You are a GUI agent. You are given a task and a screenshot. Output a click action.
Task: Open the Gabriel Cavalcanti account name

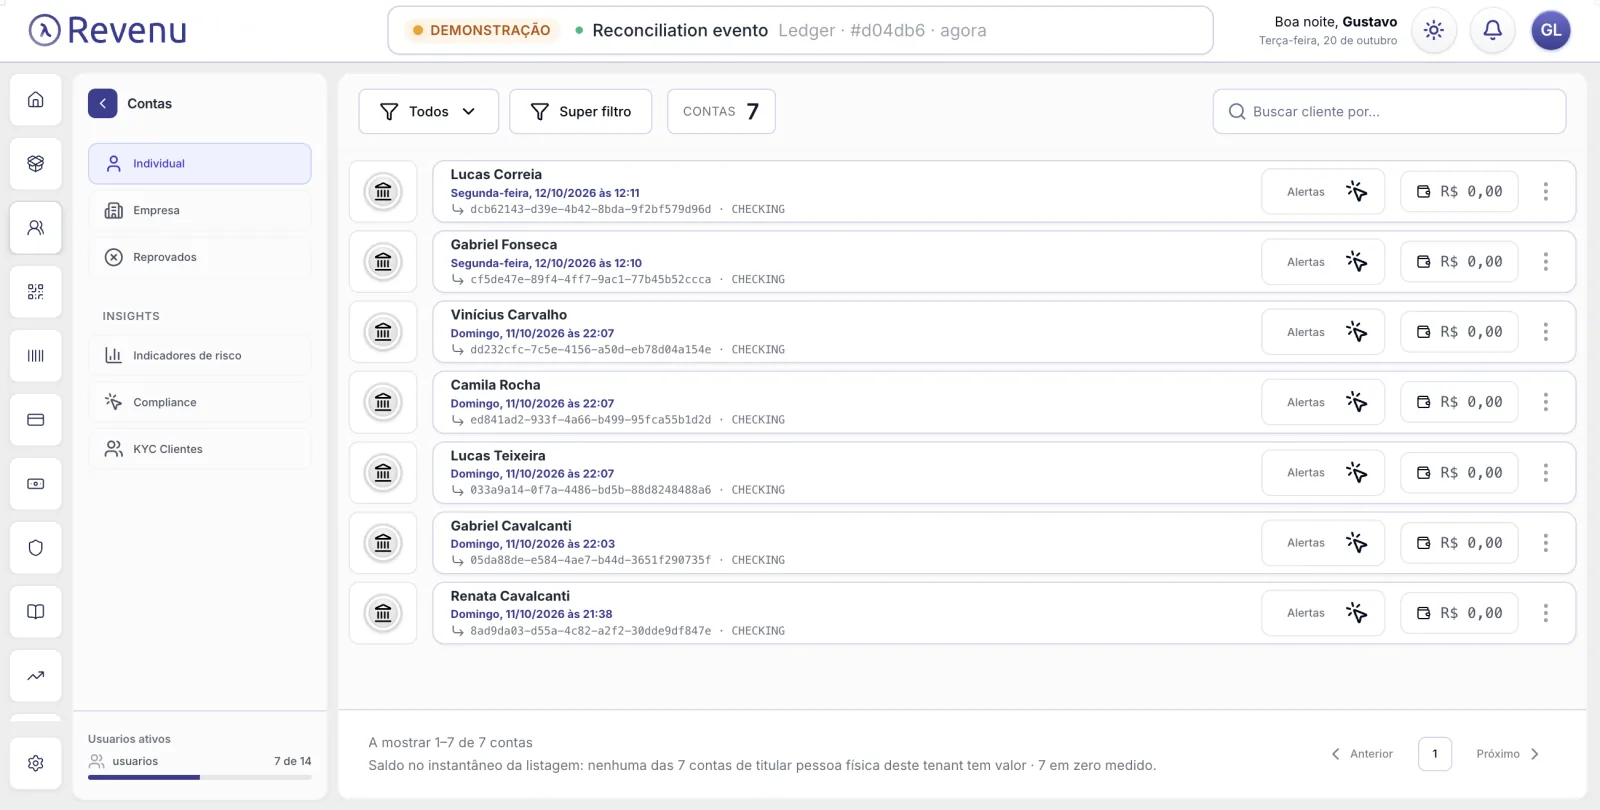(511, 526)
